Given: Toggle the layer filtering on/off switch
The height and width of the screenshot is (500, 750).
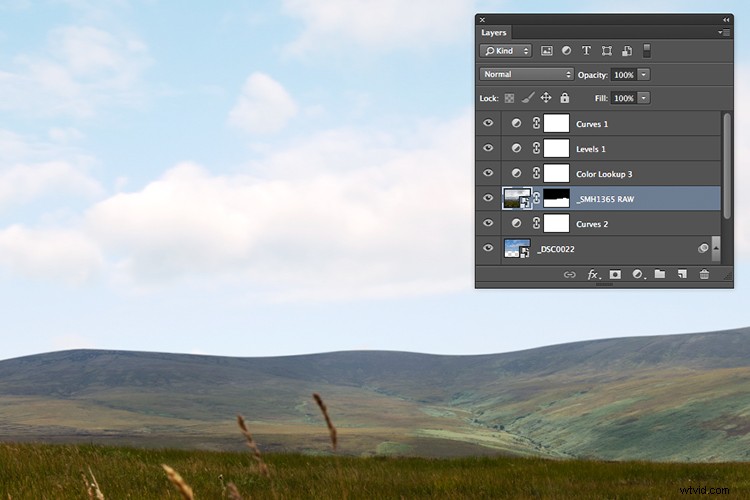Looking at the screenshot, I should (x=646, y=51).
